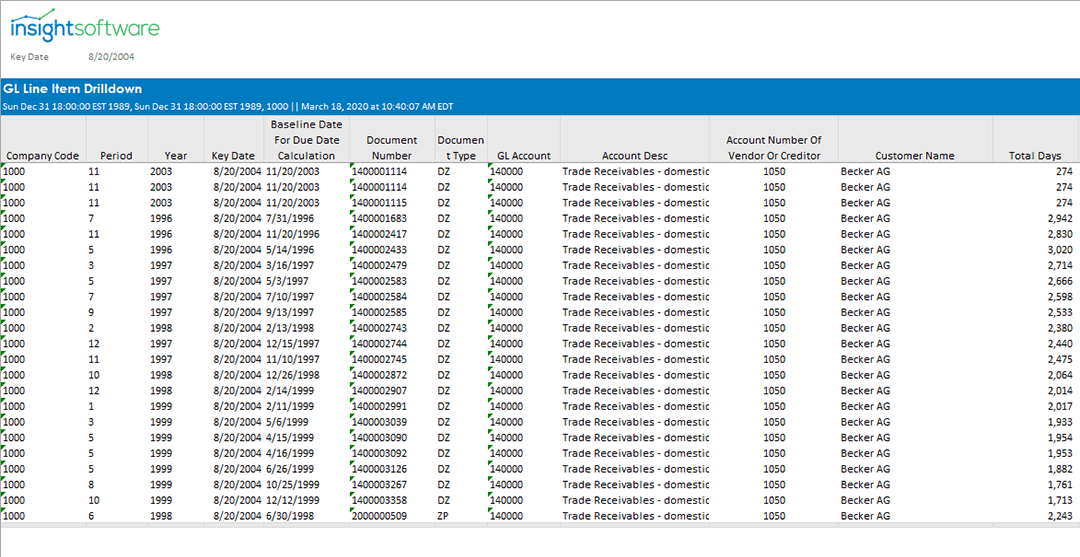Click Total Days value 1,713
Image resolution: width=1080 pixels, height=557 pixels.
pyautogui.click(x=1059, y=501)
